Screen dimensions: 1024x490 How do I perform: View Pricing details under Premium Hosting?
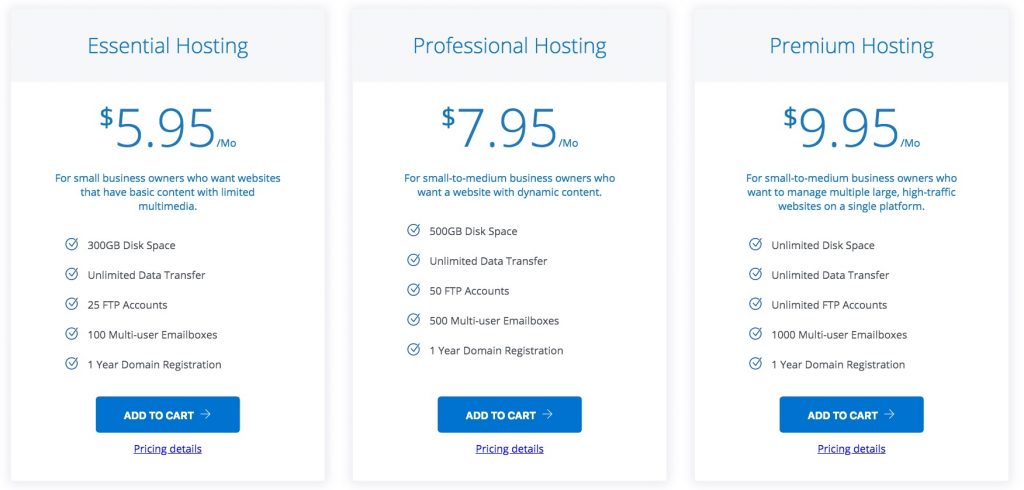(852, 449)
